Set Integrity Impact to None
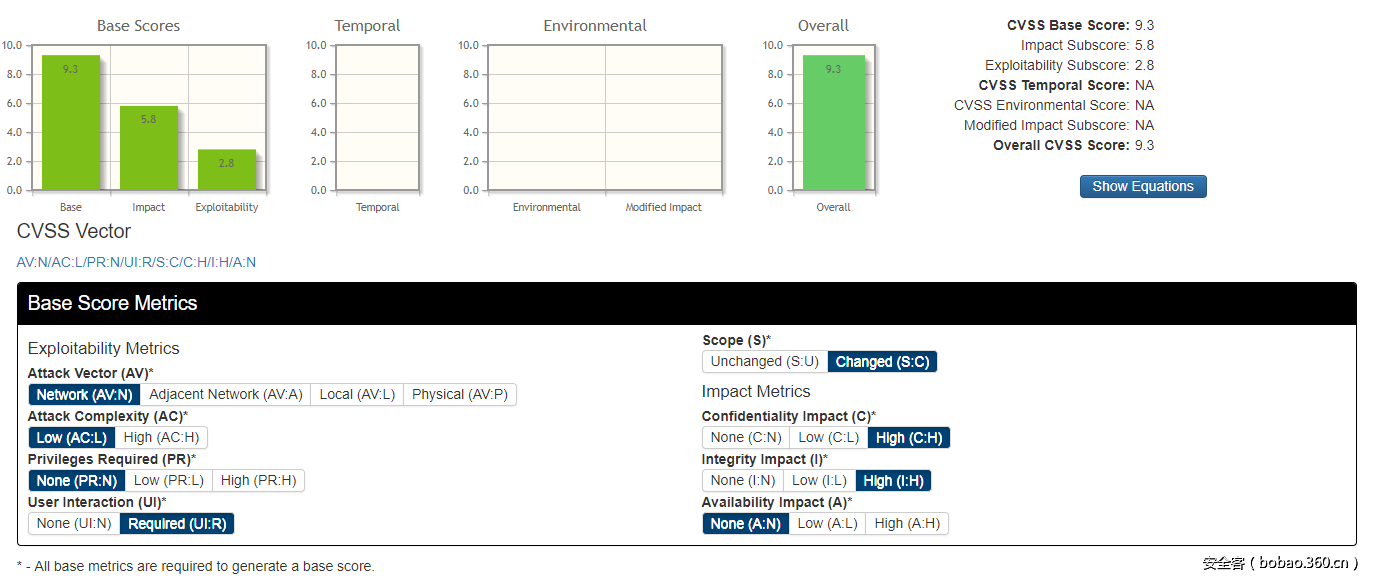This screenshot has width=1373, height=581. [742, 480]
